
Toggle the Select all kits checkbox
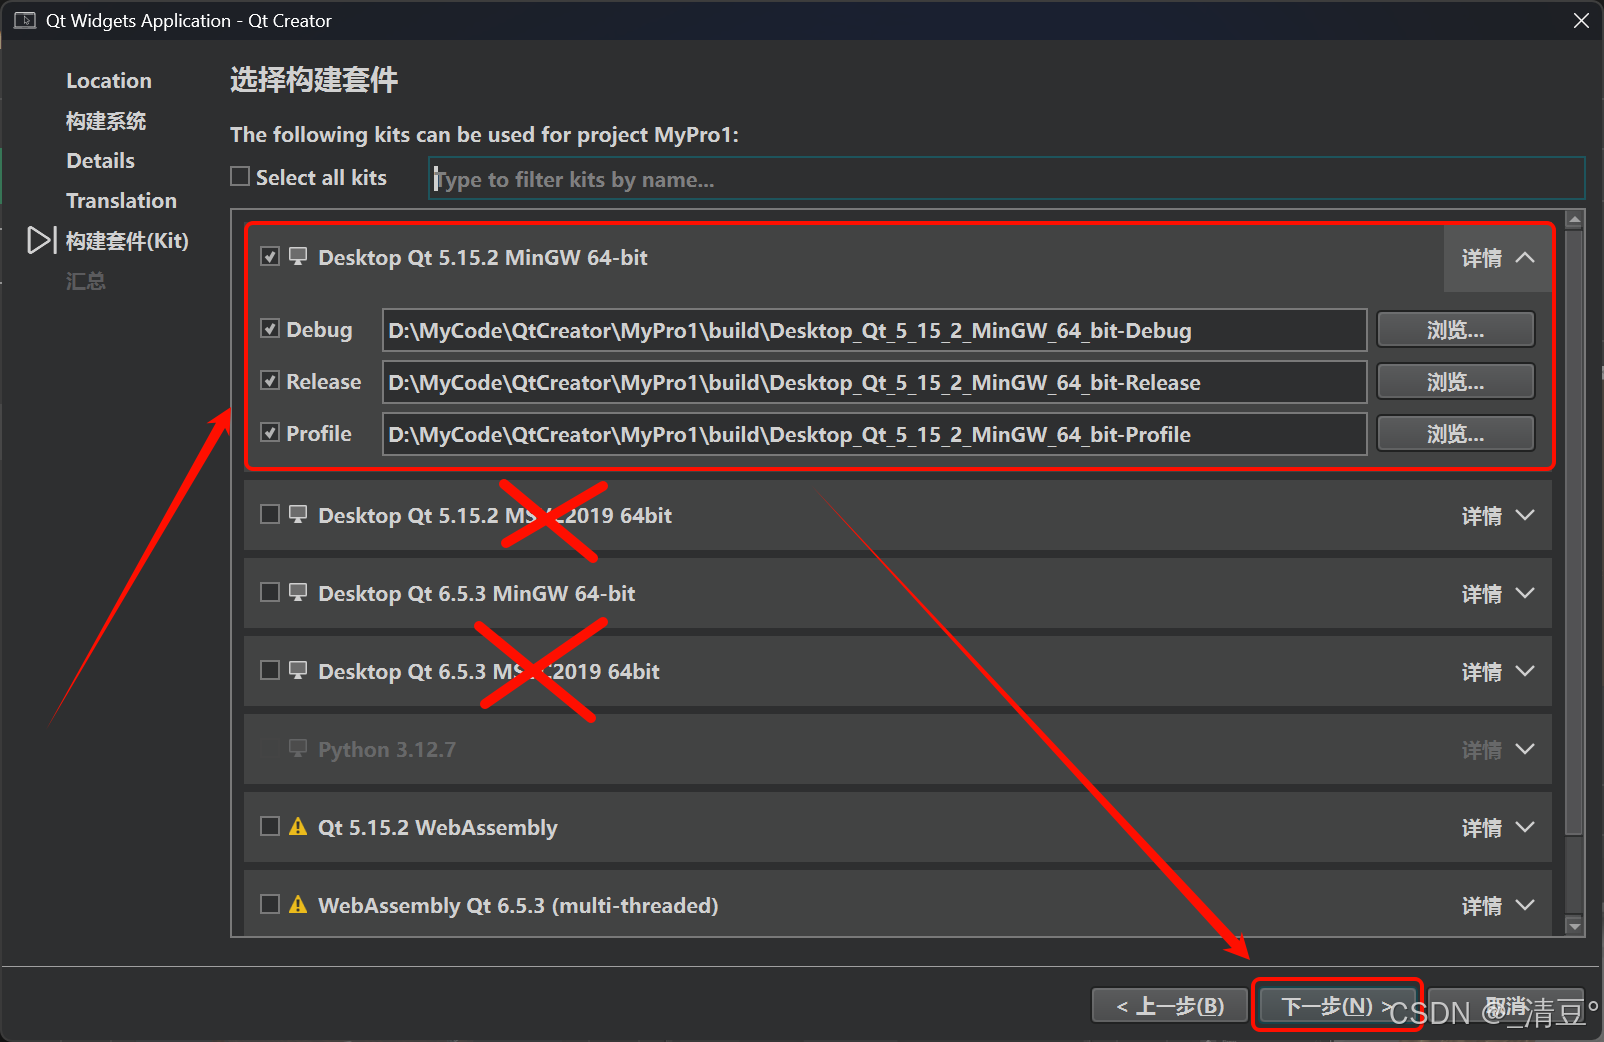[x=240, y=176]
